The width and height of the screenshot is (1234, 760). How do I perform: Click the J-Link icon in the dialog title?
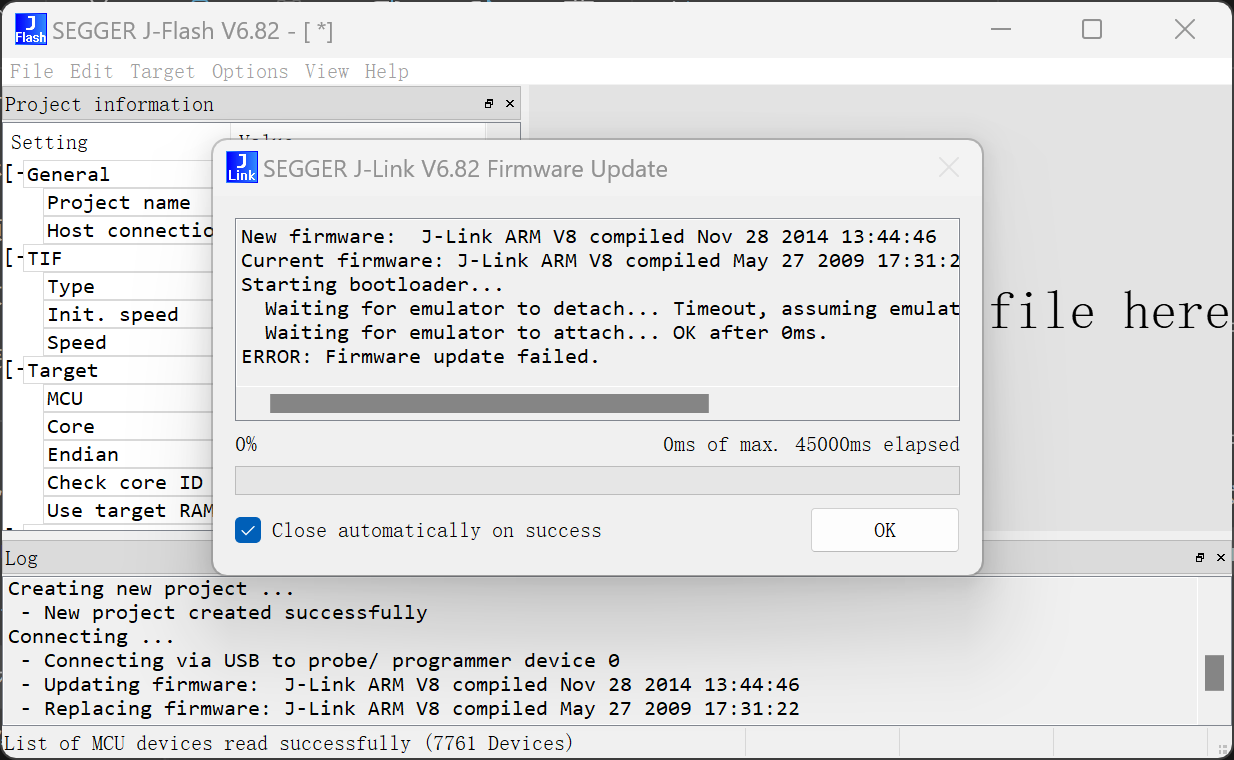(242, 168)
